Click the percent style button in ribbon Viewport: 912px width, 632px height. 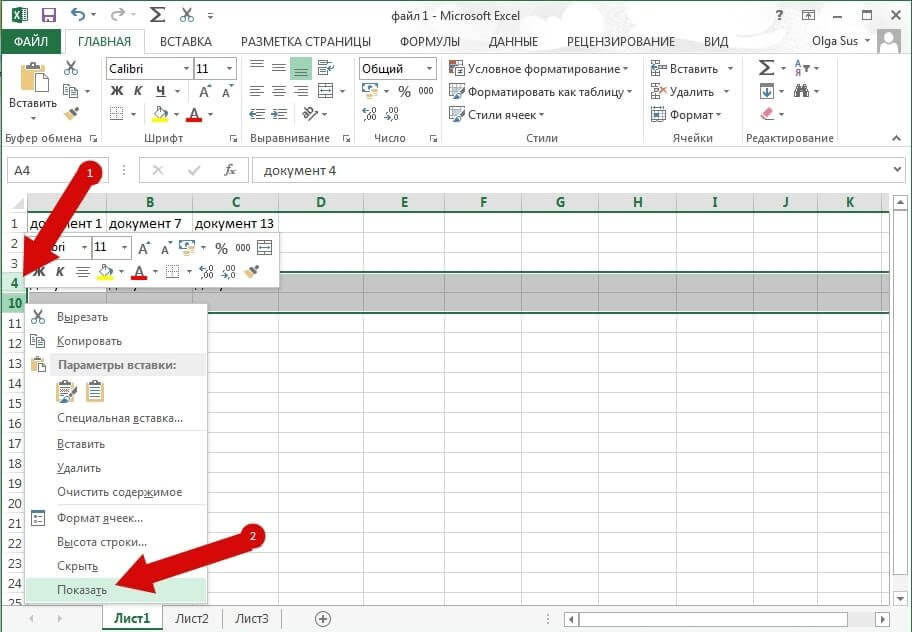pos(404,91)
